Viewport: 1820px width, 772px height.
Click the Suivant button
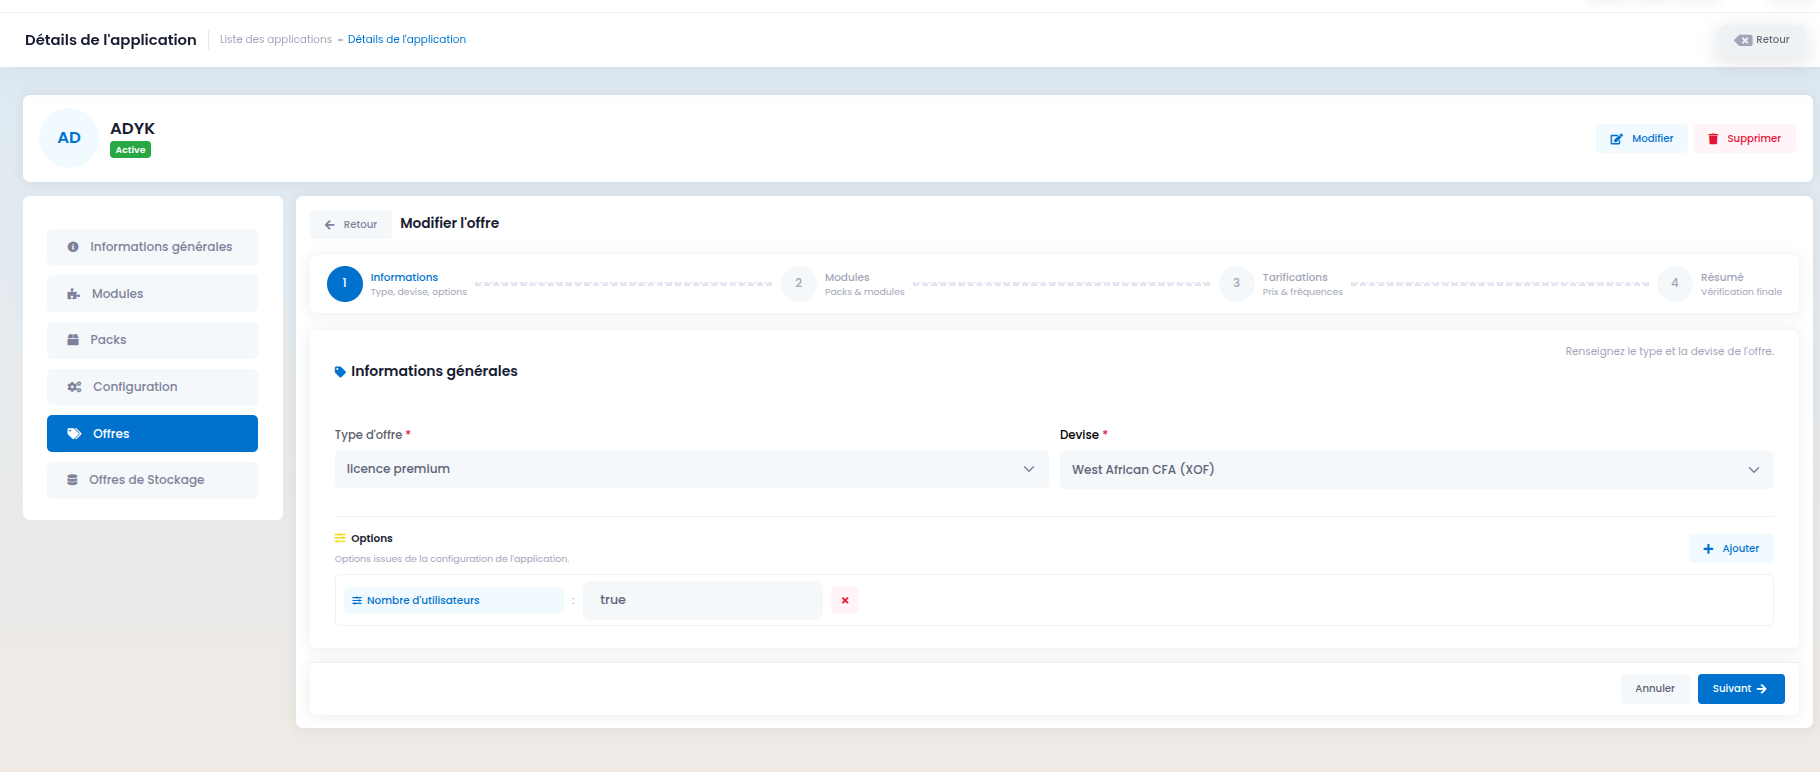(1741, 689)
